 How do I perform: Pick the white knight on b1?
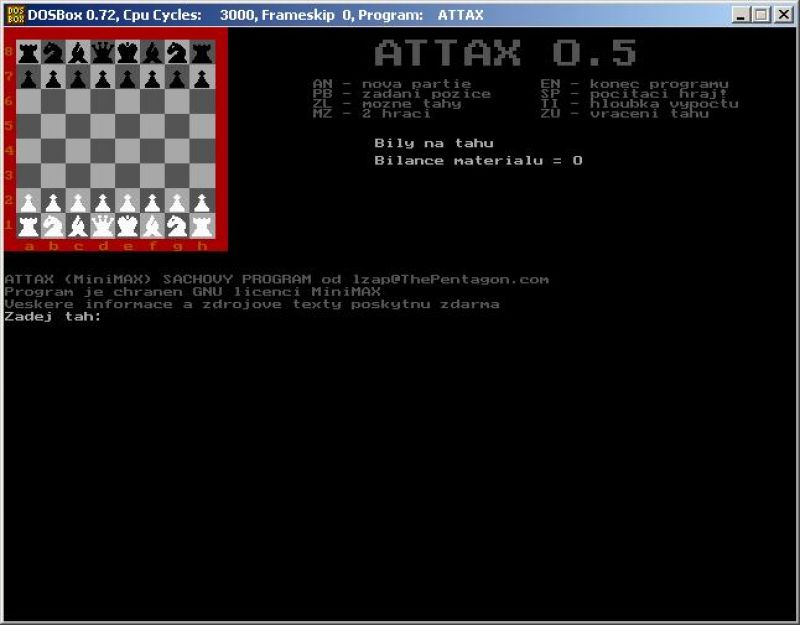(x=54, y=227)
